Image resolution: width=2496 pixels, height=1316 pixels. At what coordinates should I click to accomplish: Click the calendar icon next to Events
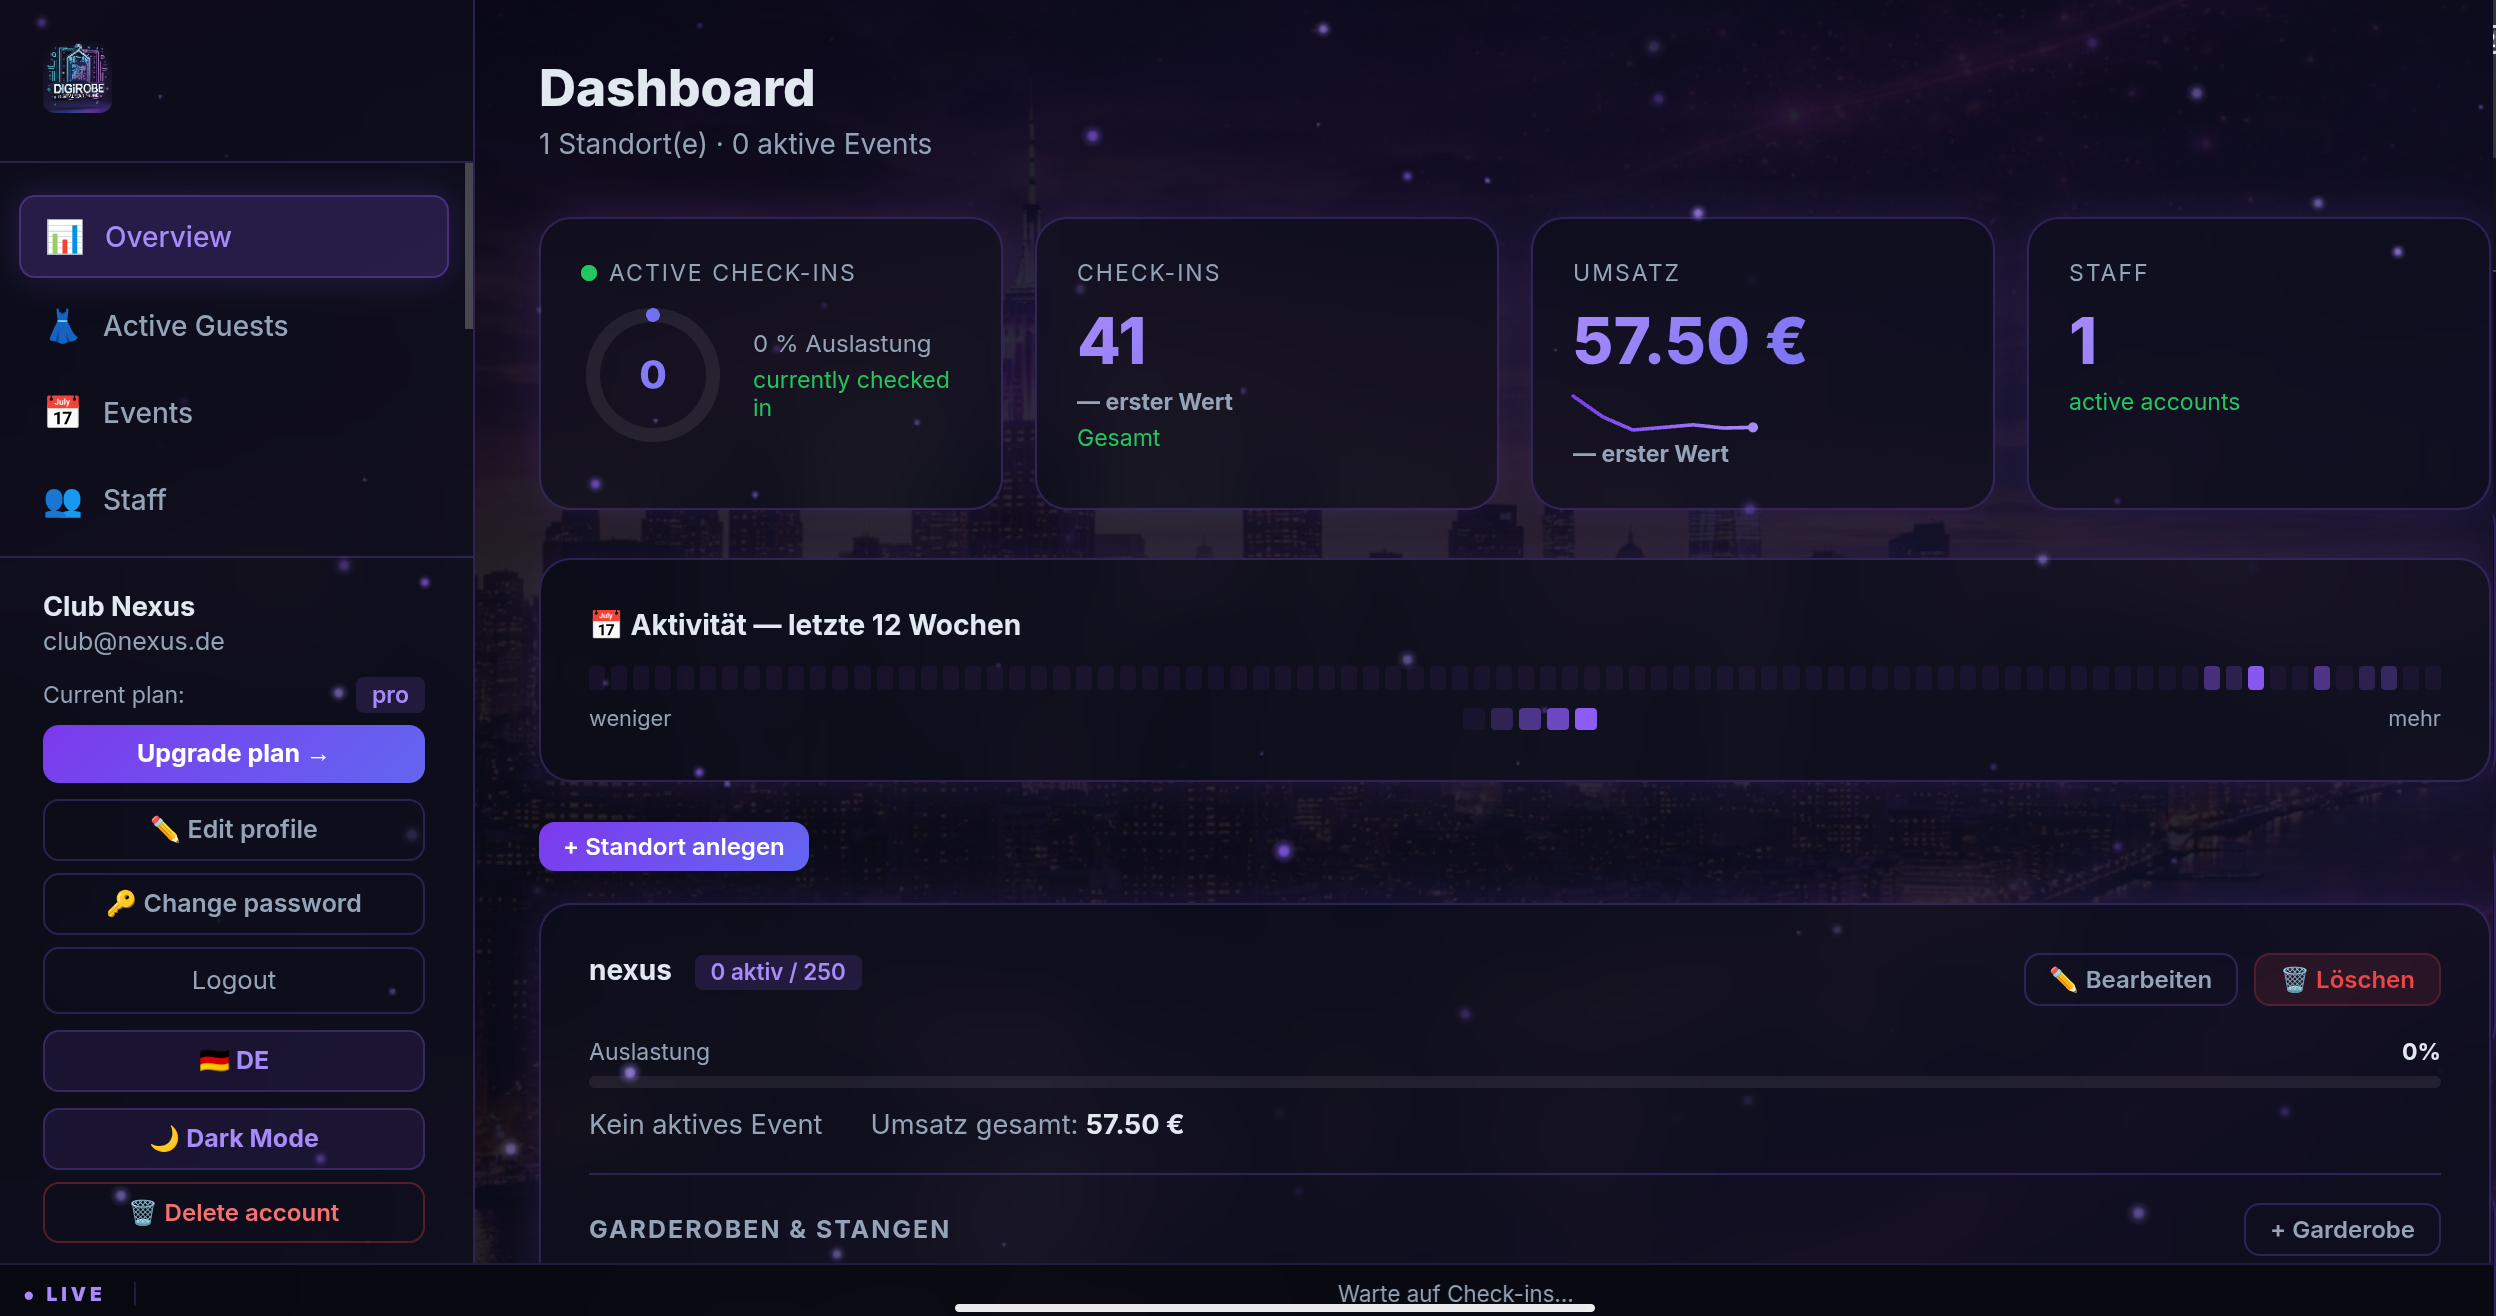(63, 412)
